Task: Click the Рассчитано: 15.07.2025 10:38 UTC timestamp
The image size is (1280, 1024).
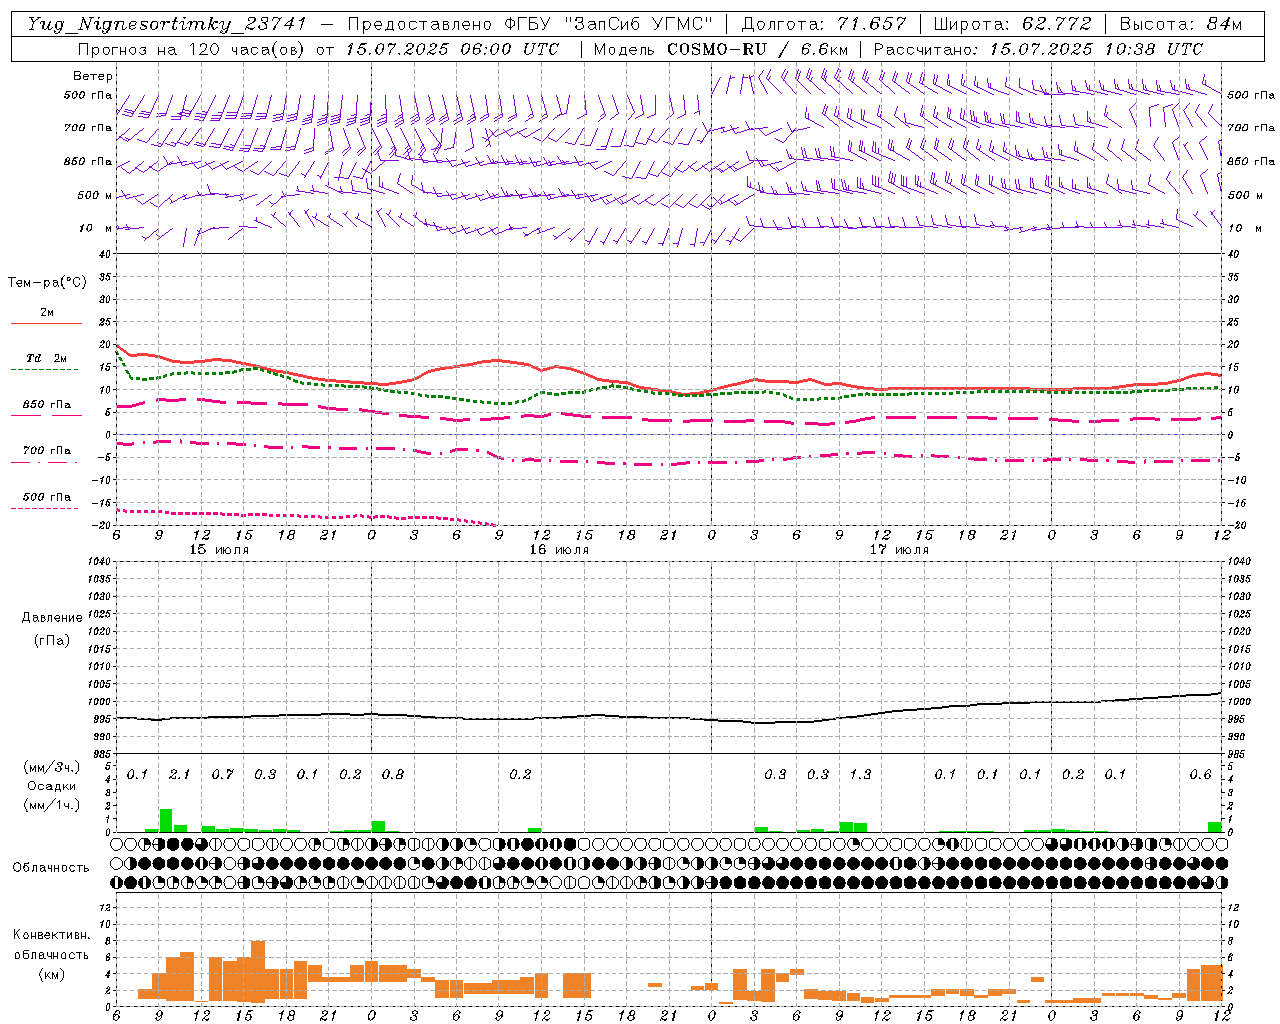Action: [1038, 49]
